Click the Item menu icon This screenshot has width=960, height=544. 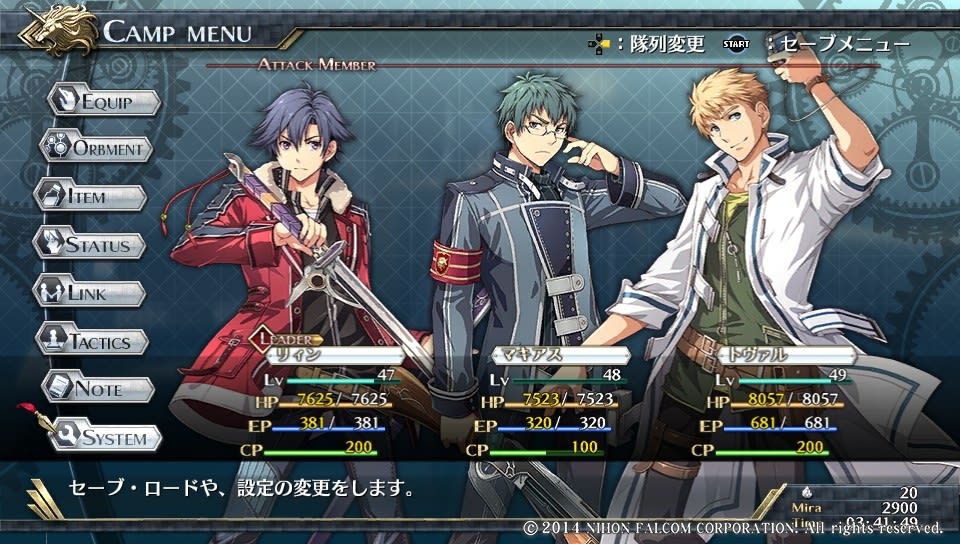(x=51, y=196)
